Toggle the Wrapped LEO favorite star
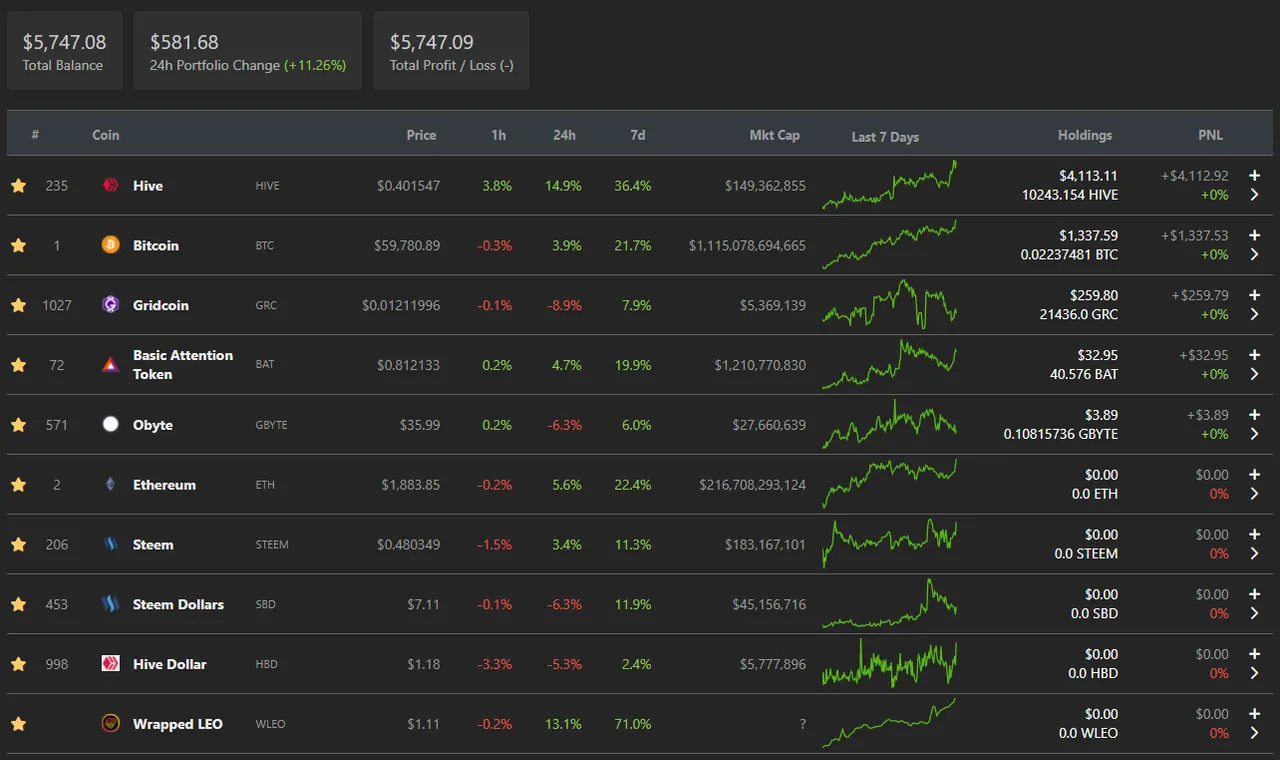Screen dimensions: 1280x760 18,724
